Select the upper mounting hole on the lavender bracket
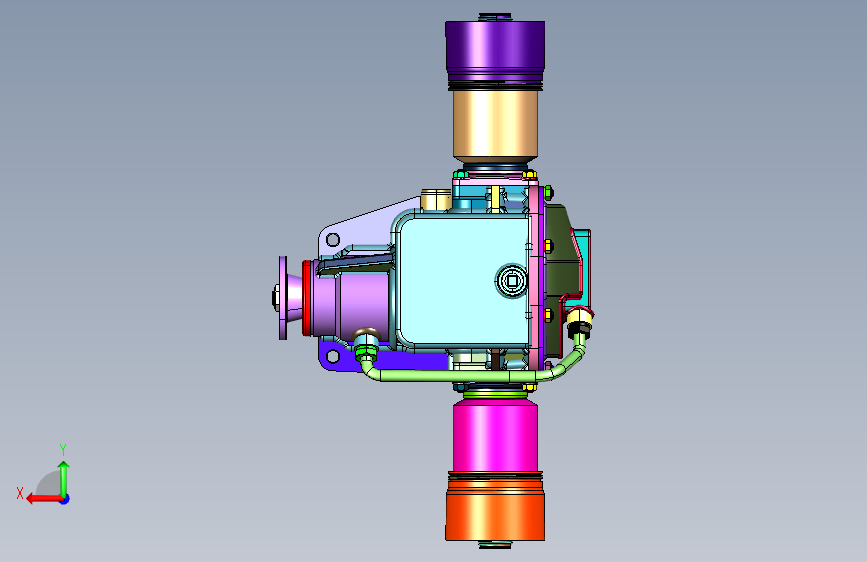This screenshot has width=867, height=562. (x=333, y=240)
